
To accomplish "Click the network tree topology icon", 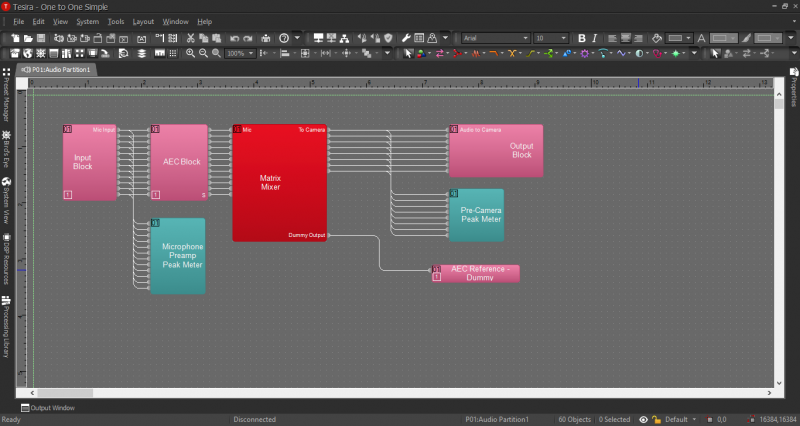I will point(344,38).
